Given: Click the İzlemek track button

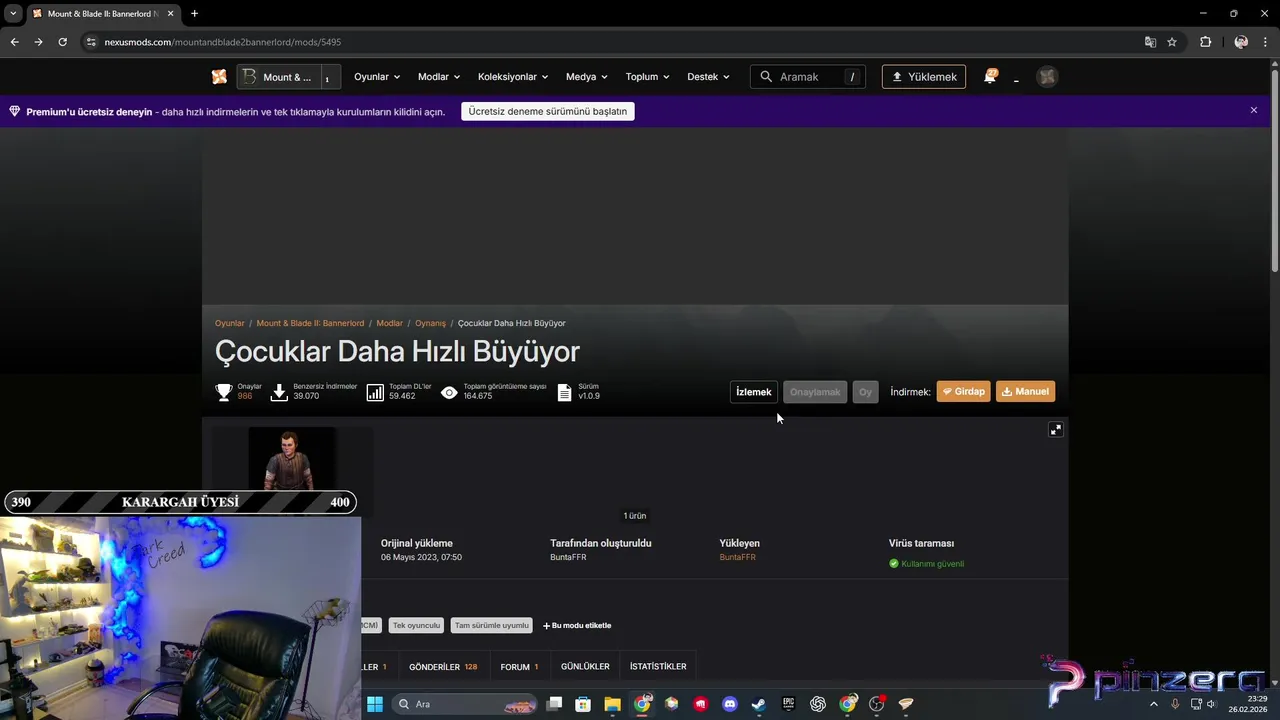Looking at the screenshot, I should pyautogui.click(x=754, y=392).
